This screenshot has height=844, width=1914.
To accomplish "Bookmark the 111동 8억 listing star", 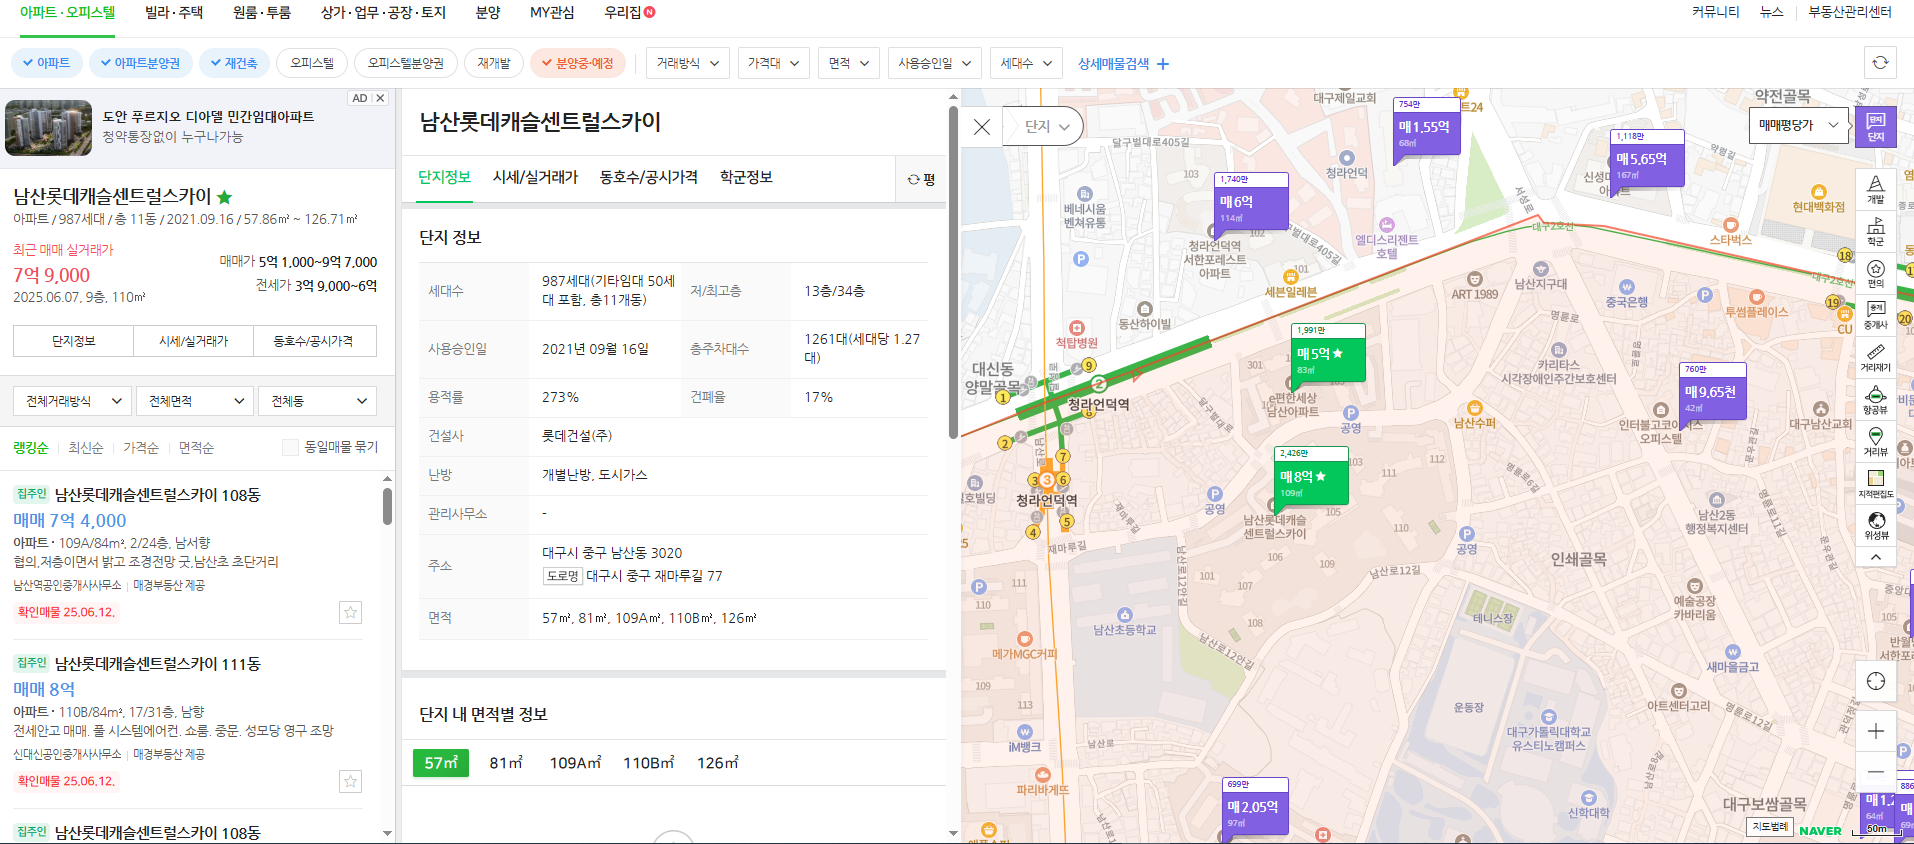I will [350, 781].
